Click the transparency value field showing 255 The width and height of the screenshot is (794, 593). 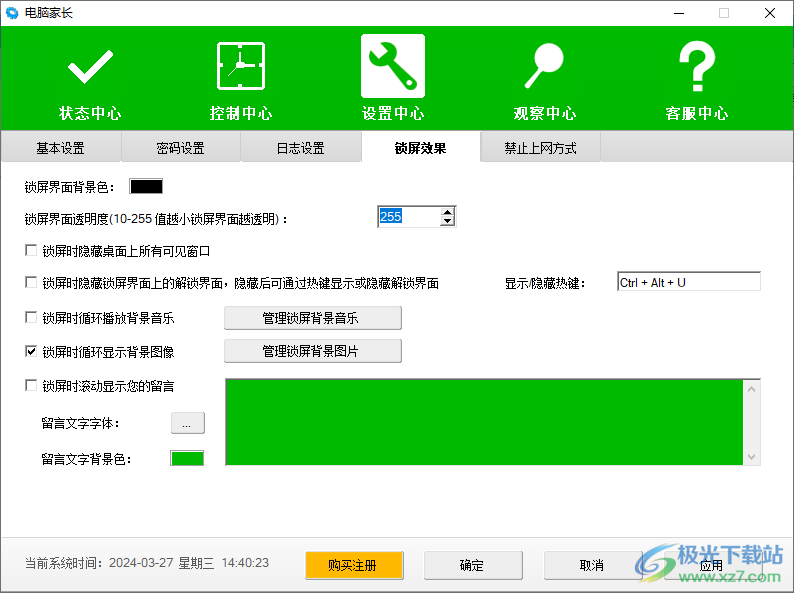point(409,217)
